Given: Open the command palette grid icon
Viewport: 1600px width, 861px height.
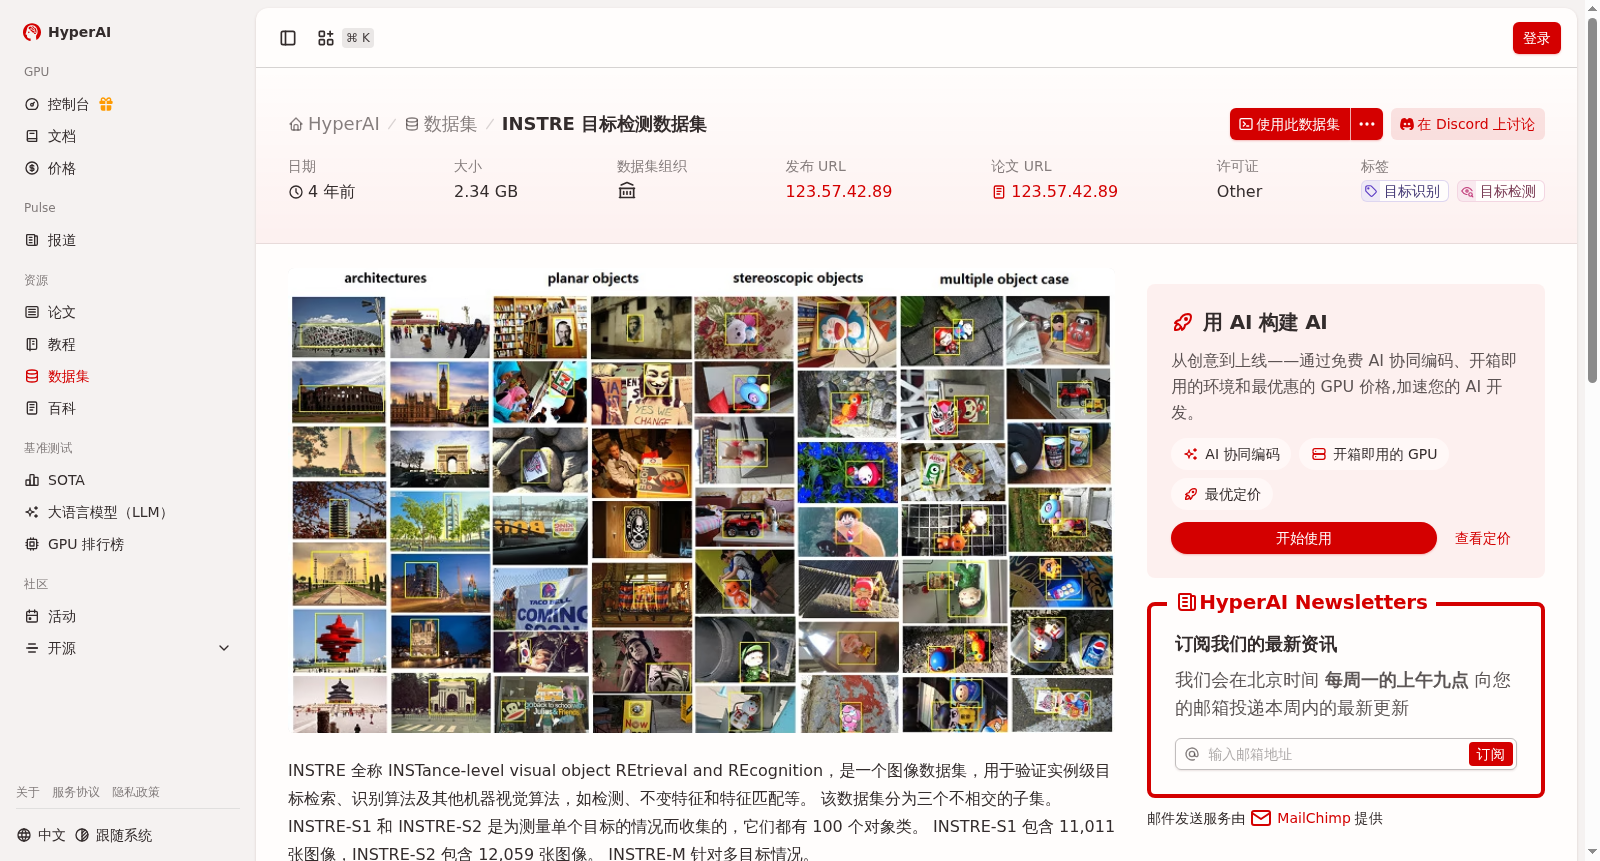Looking at the screenshot, I should 326,38.
